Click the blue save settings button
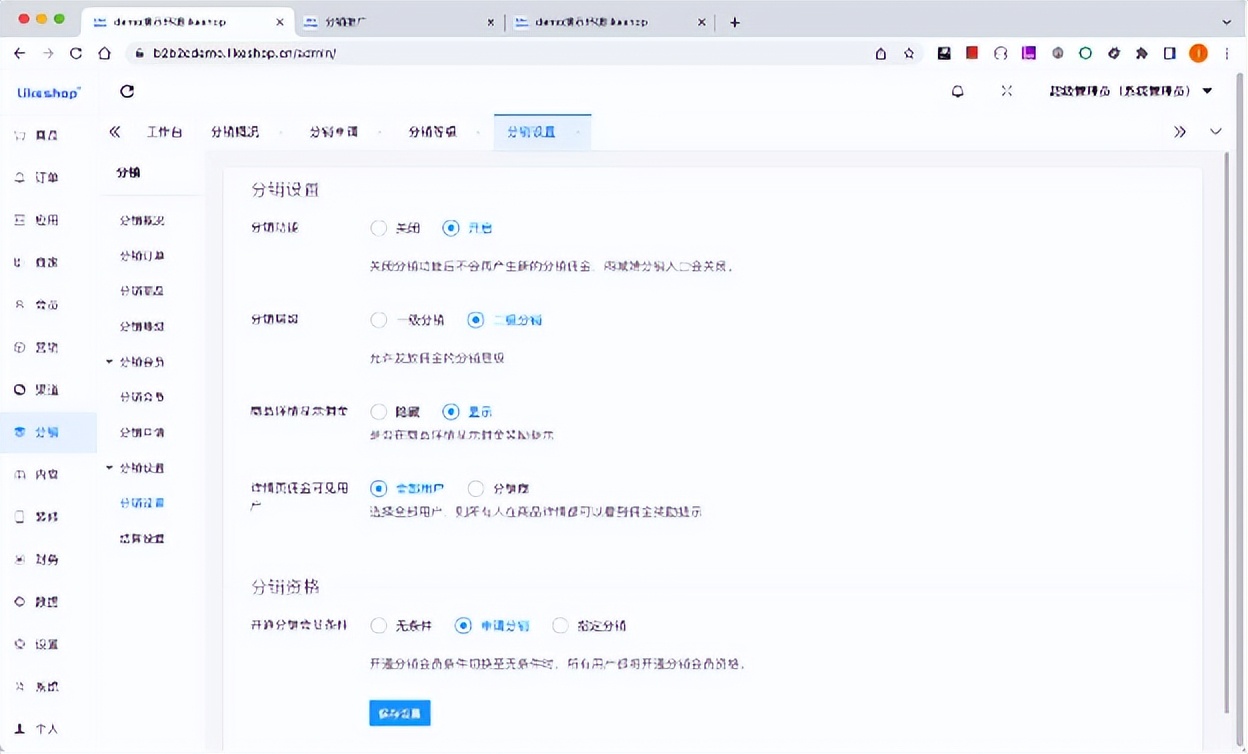 (x=400, y=713)
